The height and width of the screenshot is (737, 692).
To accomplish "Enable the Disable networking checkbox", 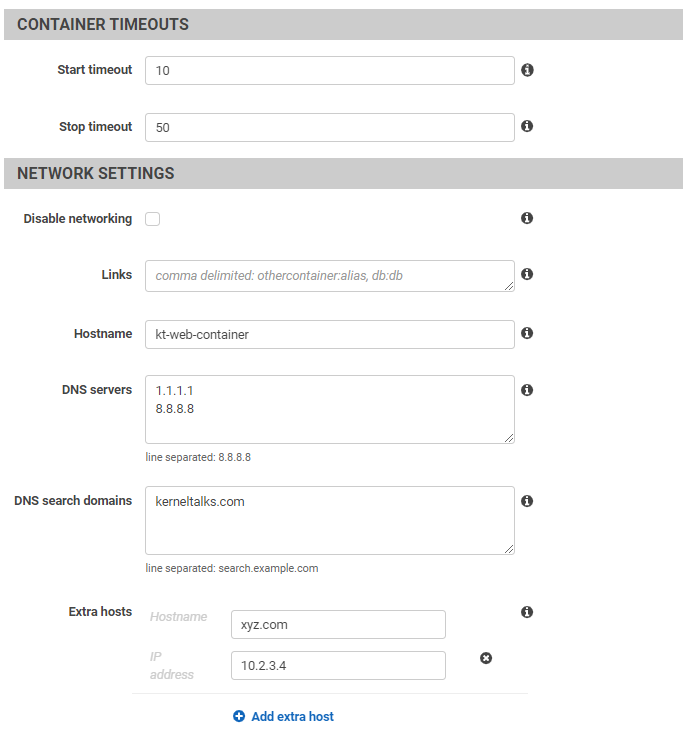I will [152, 219].
